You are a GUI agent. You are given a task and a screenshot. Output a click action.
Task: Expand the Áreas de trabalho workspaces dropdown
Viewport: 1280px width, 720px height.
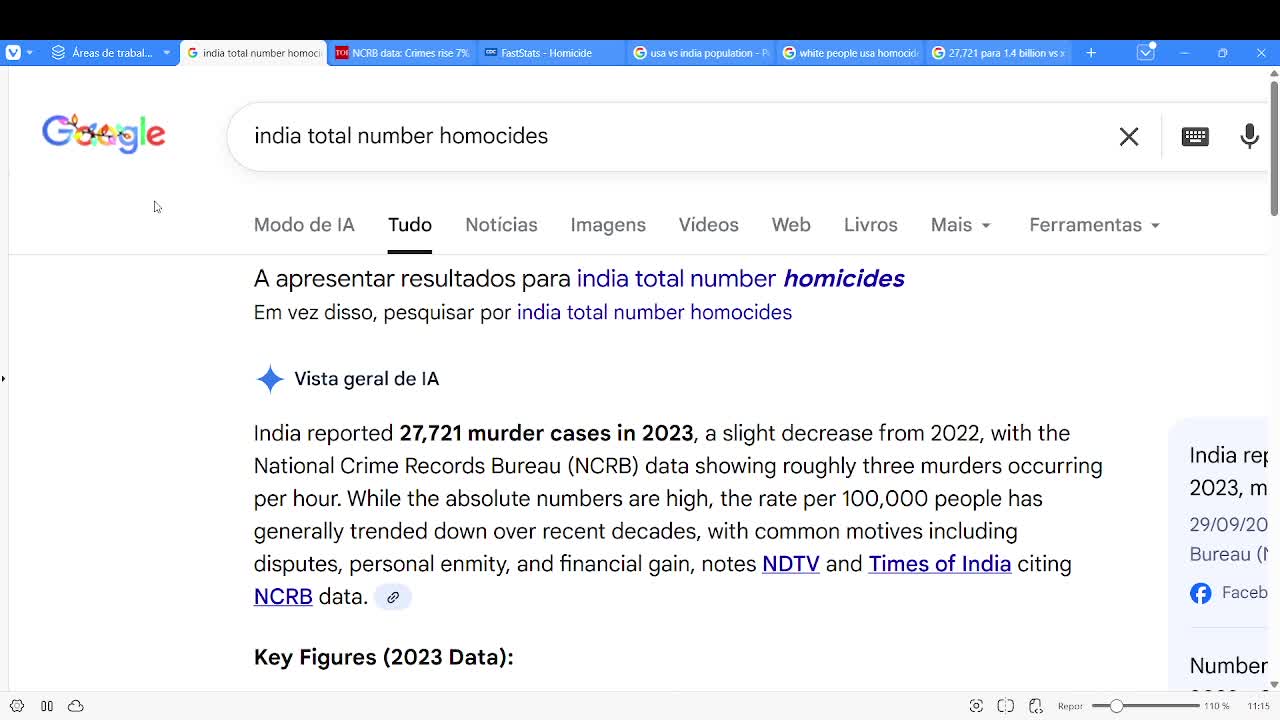[x=166, y=53]
